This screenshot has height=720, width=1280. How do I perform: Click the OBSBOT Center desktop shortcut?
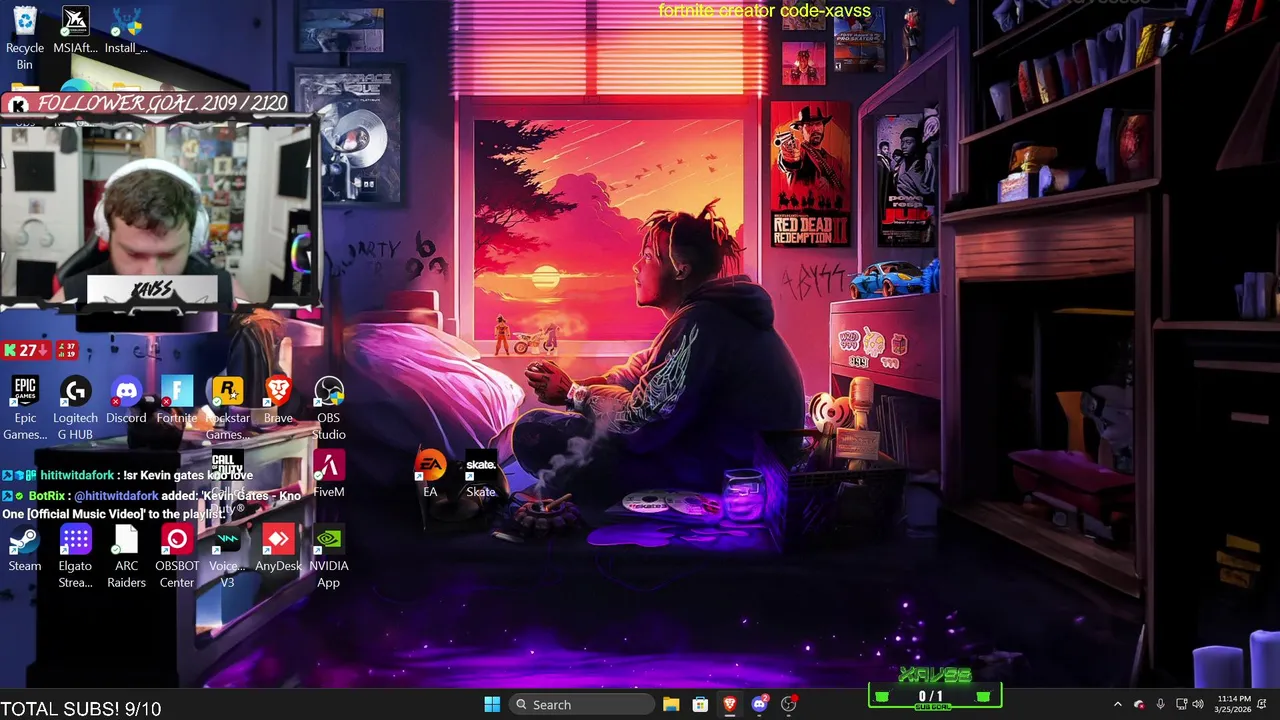(x=177, y=557)
